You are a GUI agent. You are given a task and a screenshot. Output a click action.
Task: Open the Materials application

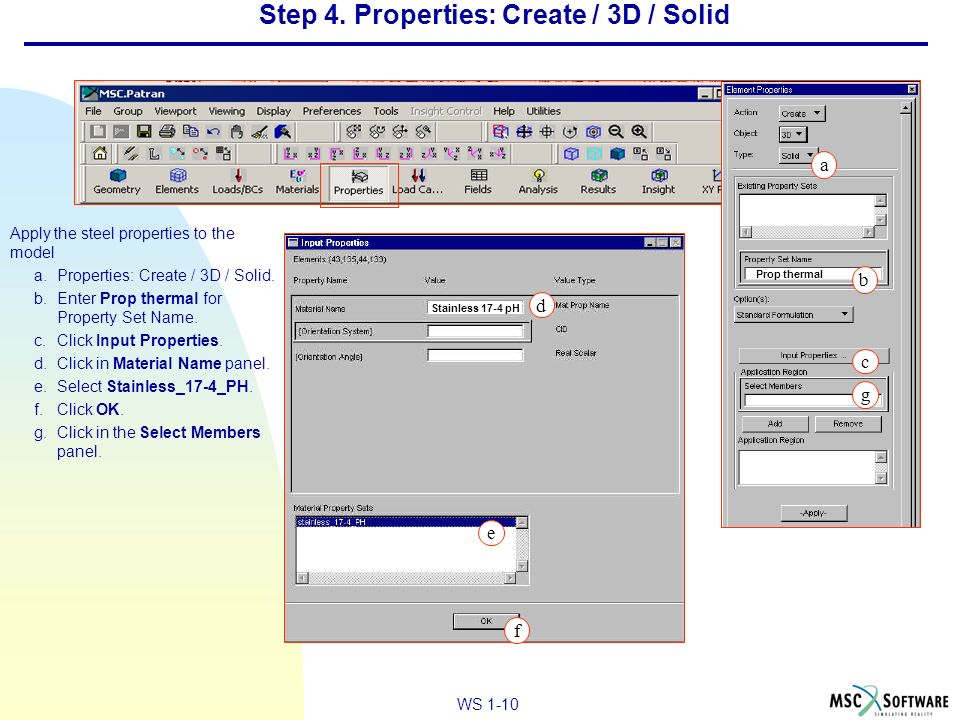point(297,182)
